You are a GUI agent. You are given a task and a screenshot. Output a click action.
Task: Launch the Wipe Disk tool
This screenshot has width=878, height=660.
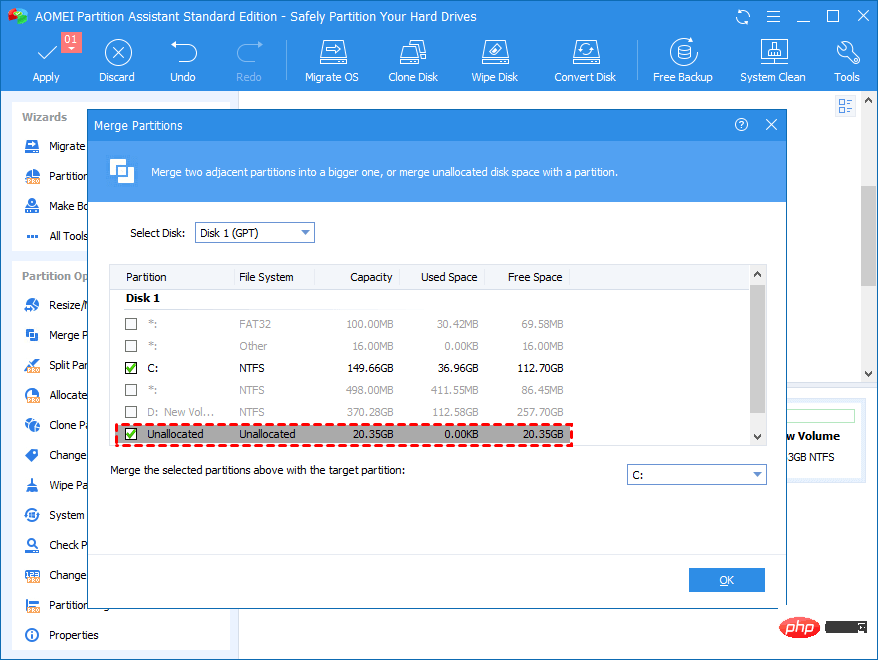coord(497,60)
